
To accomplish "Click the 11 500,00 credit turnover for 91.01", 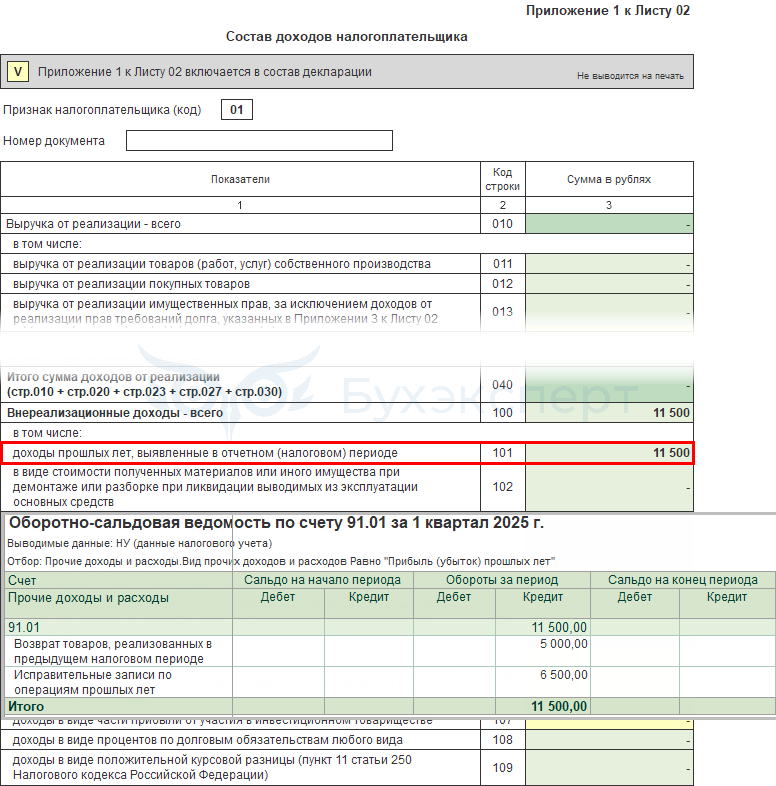I will pyautogui.click(x=559, y=627).
